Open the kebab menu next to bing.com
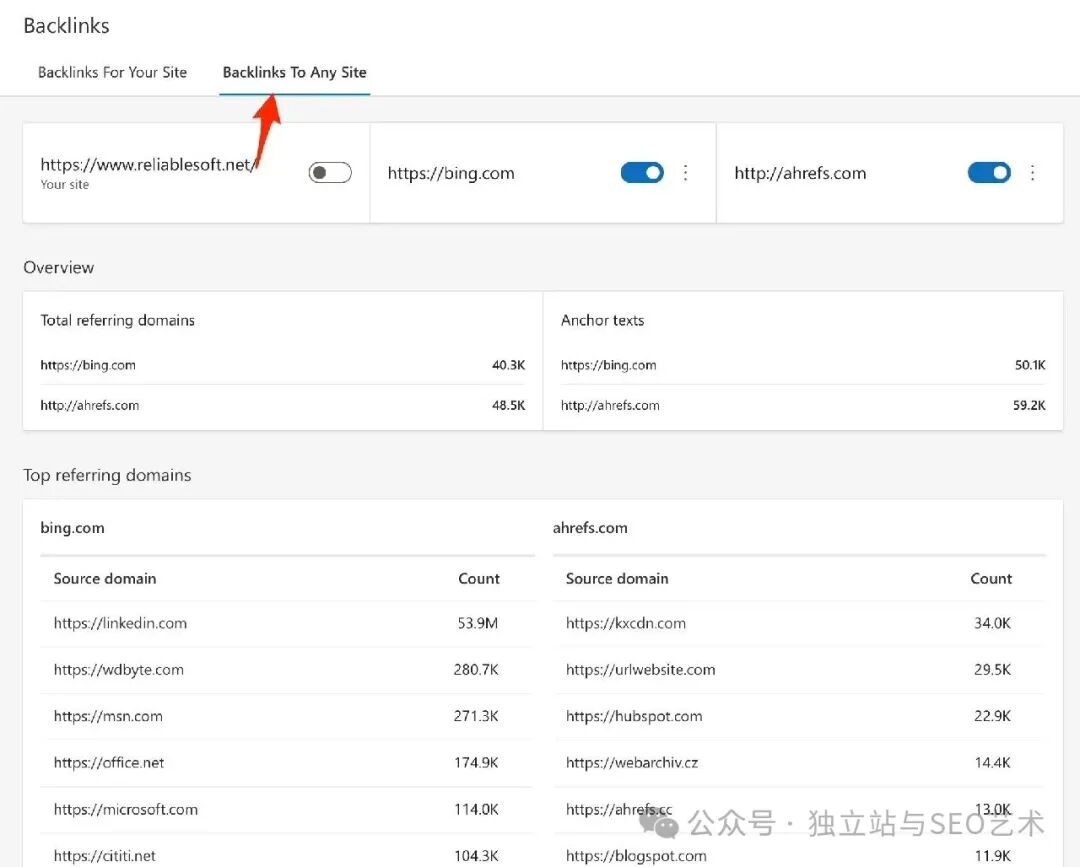Screen dimensions: 1080x867 click(686, 172)
